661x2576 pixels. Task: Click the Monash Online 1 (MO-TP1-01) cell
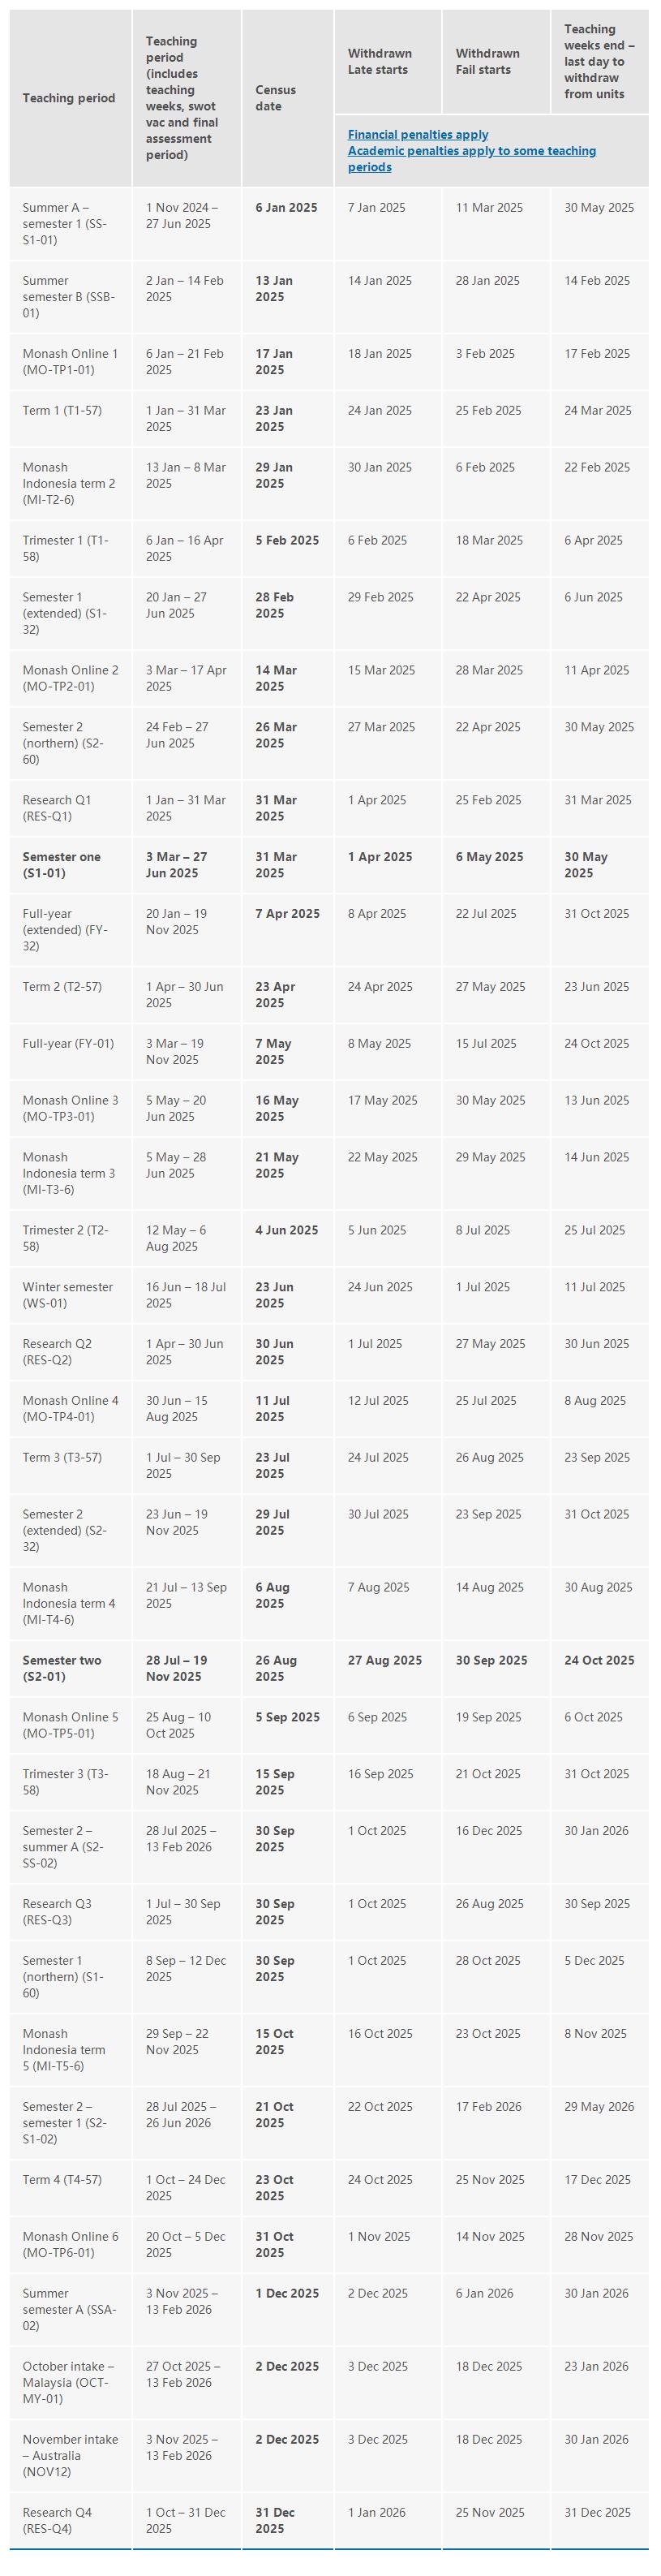point(70,362)
